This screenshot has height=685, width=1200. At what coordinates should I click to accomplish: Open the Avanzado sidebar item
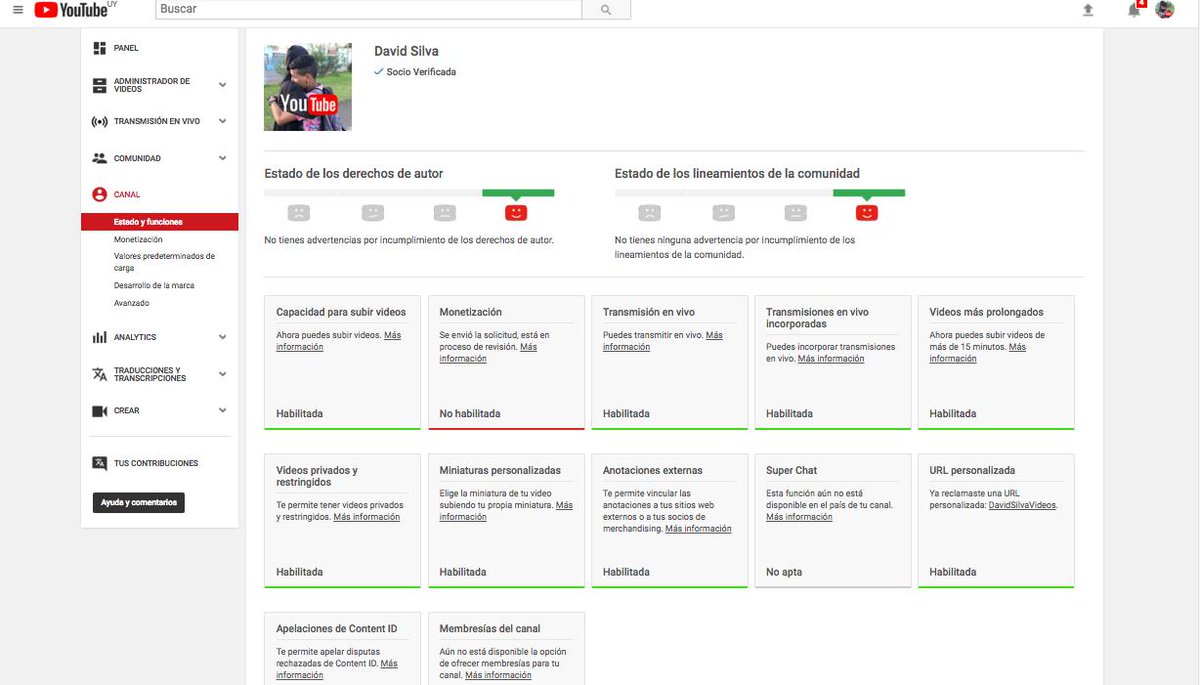point(131,303)
